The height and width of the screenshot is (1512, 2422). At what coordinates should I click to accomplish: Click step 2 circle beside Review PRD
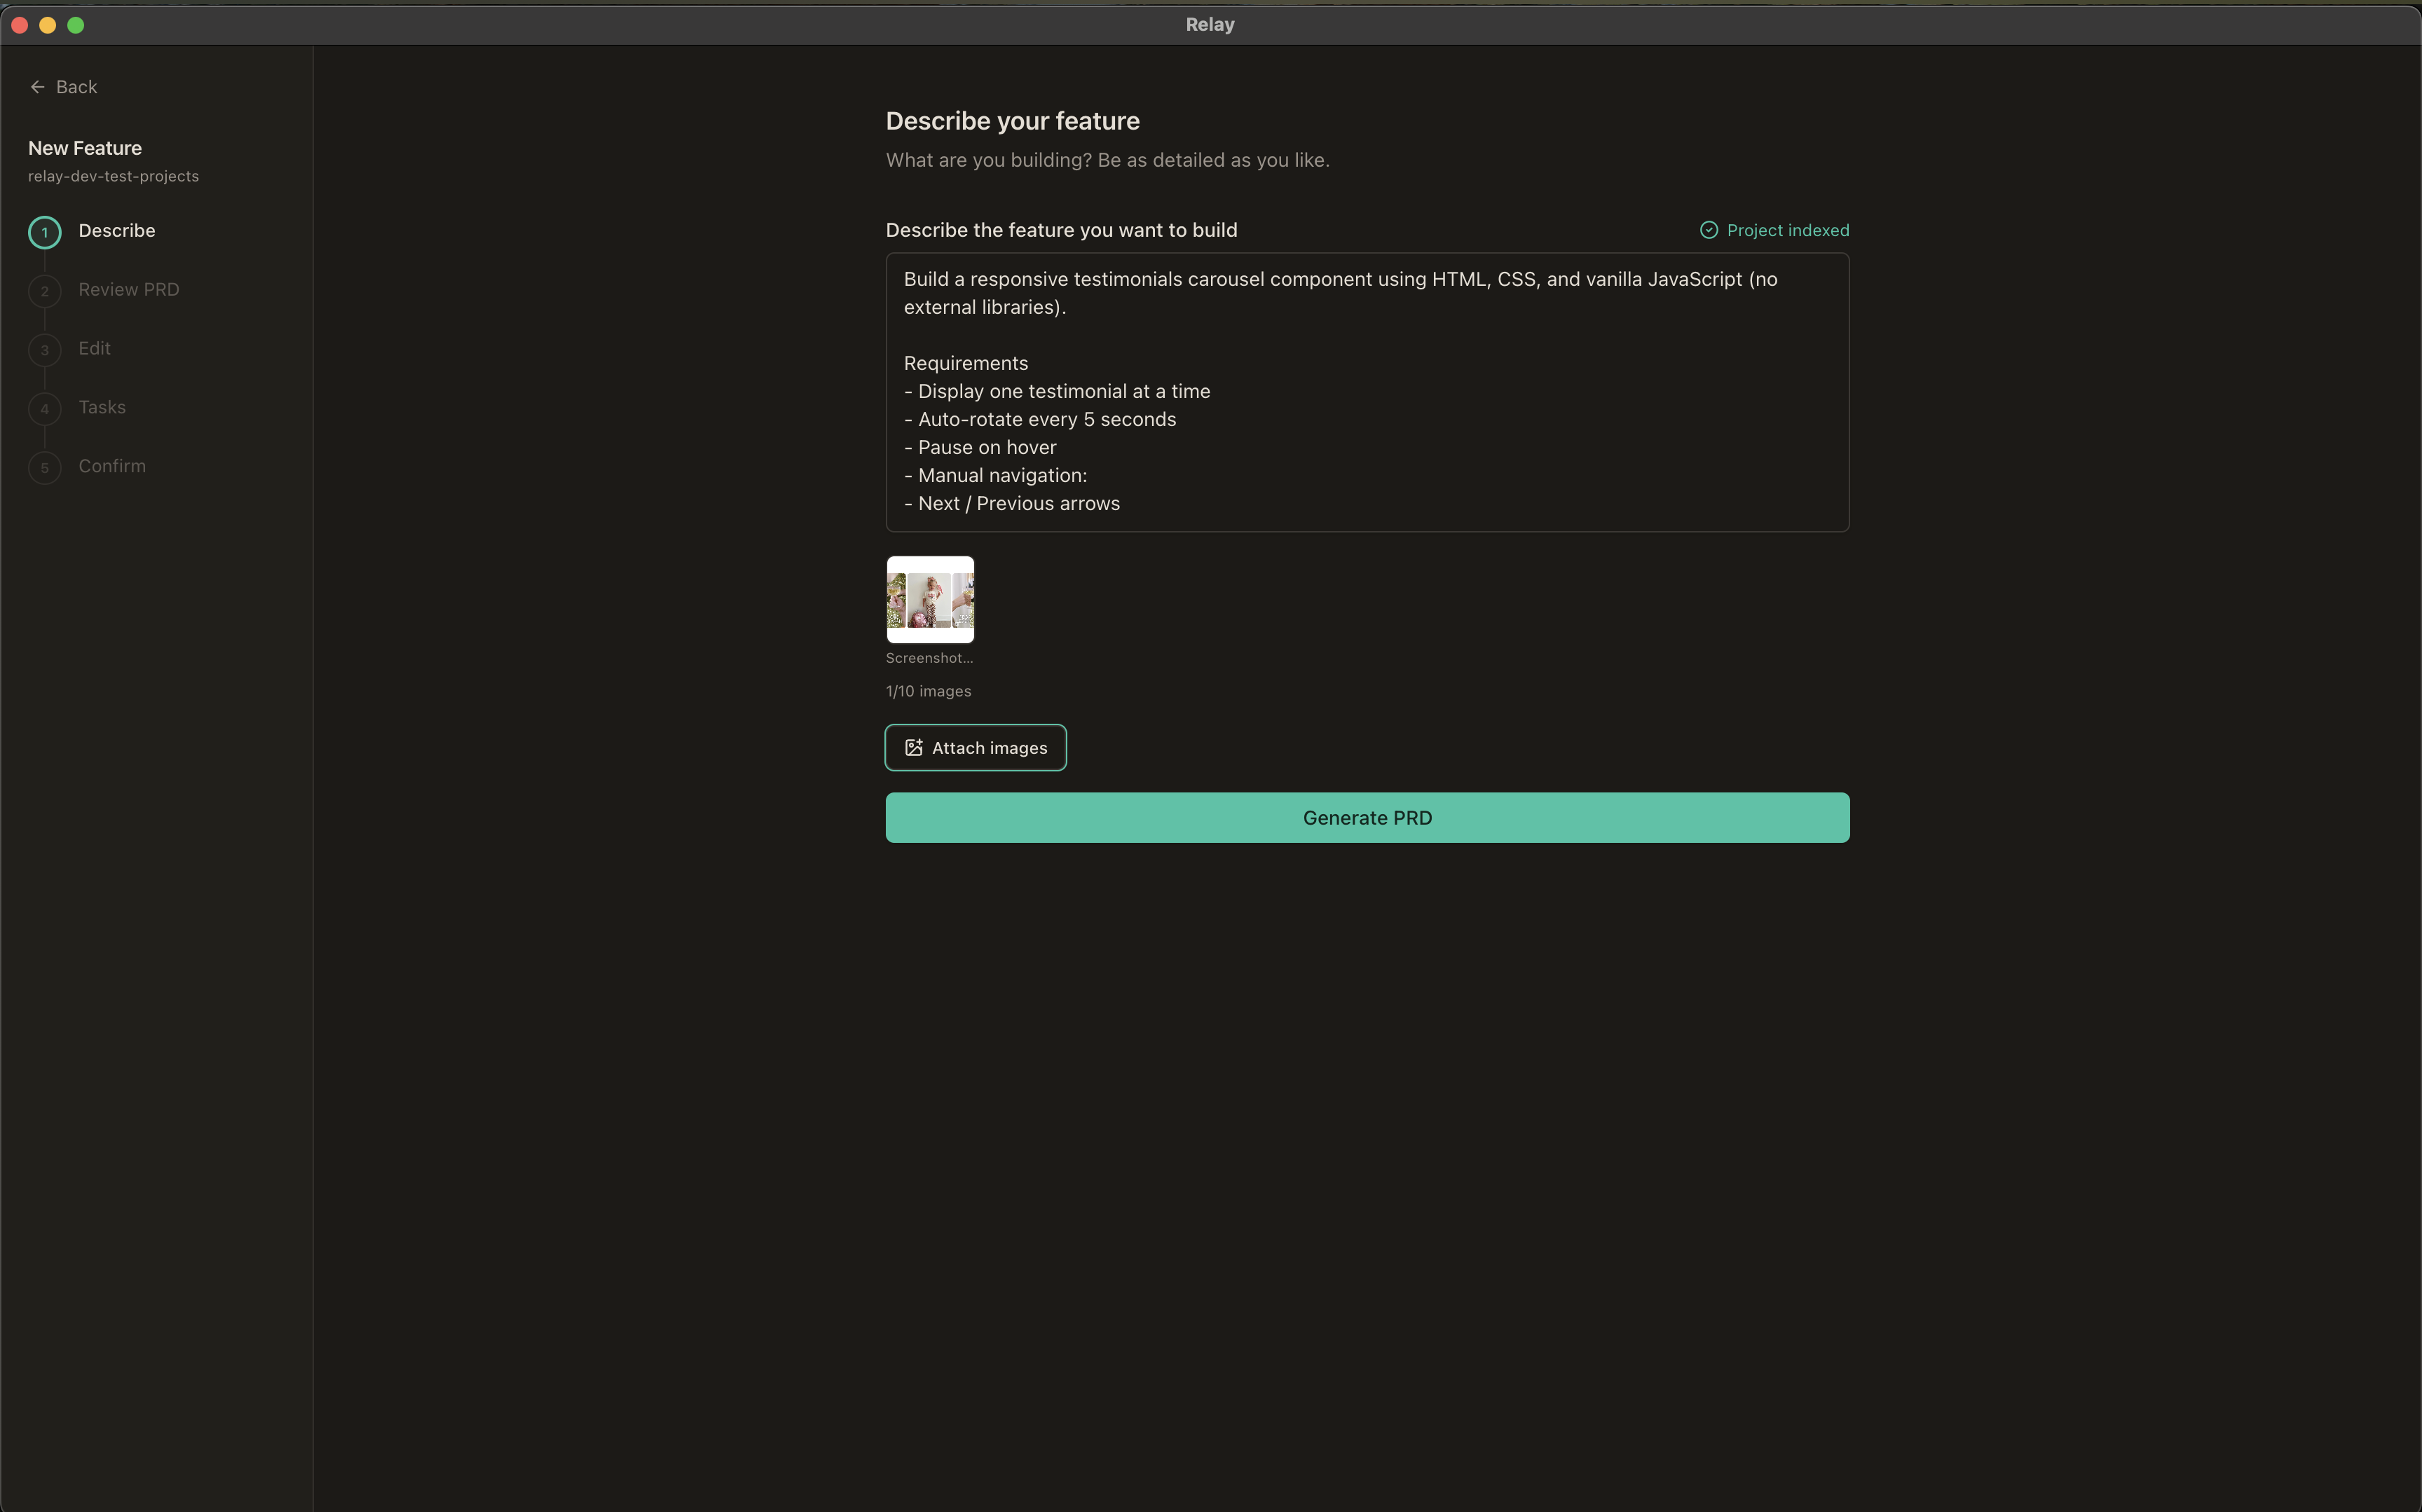44,291
